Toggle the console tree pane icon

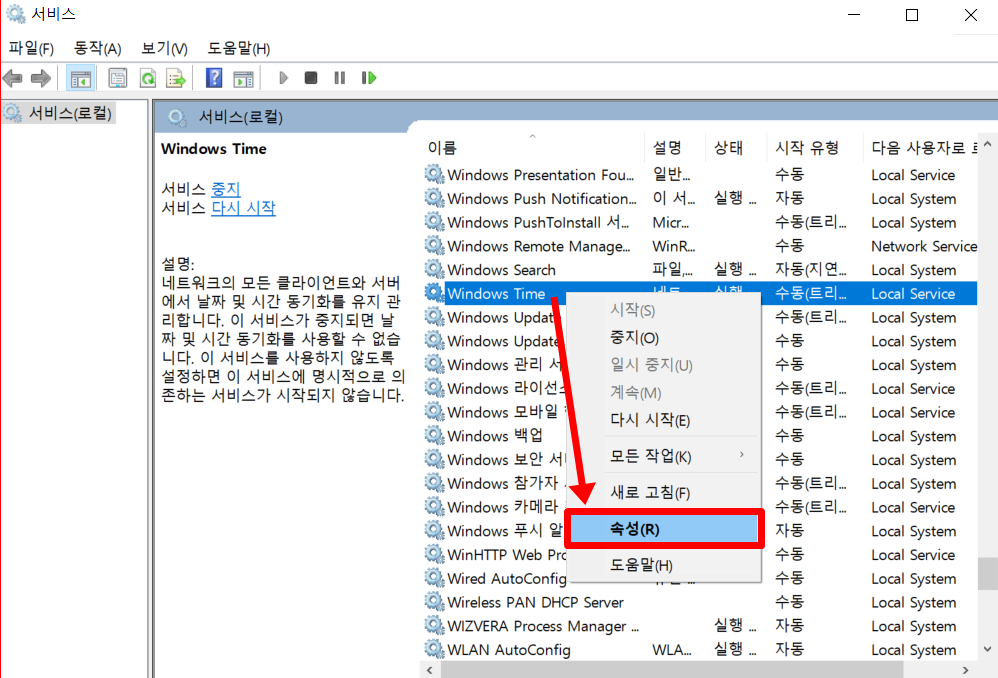tap(81, 78)
